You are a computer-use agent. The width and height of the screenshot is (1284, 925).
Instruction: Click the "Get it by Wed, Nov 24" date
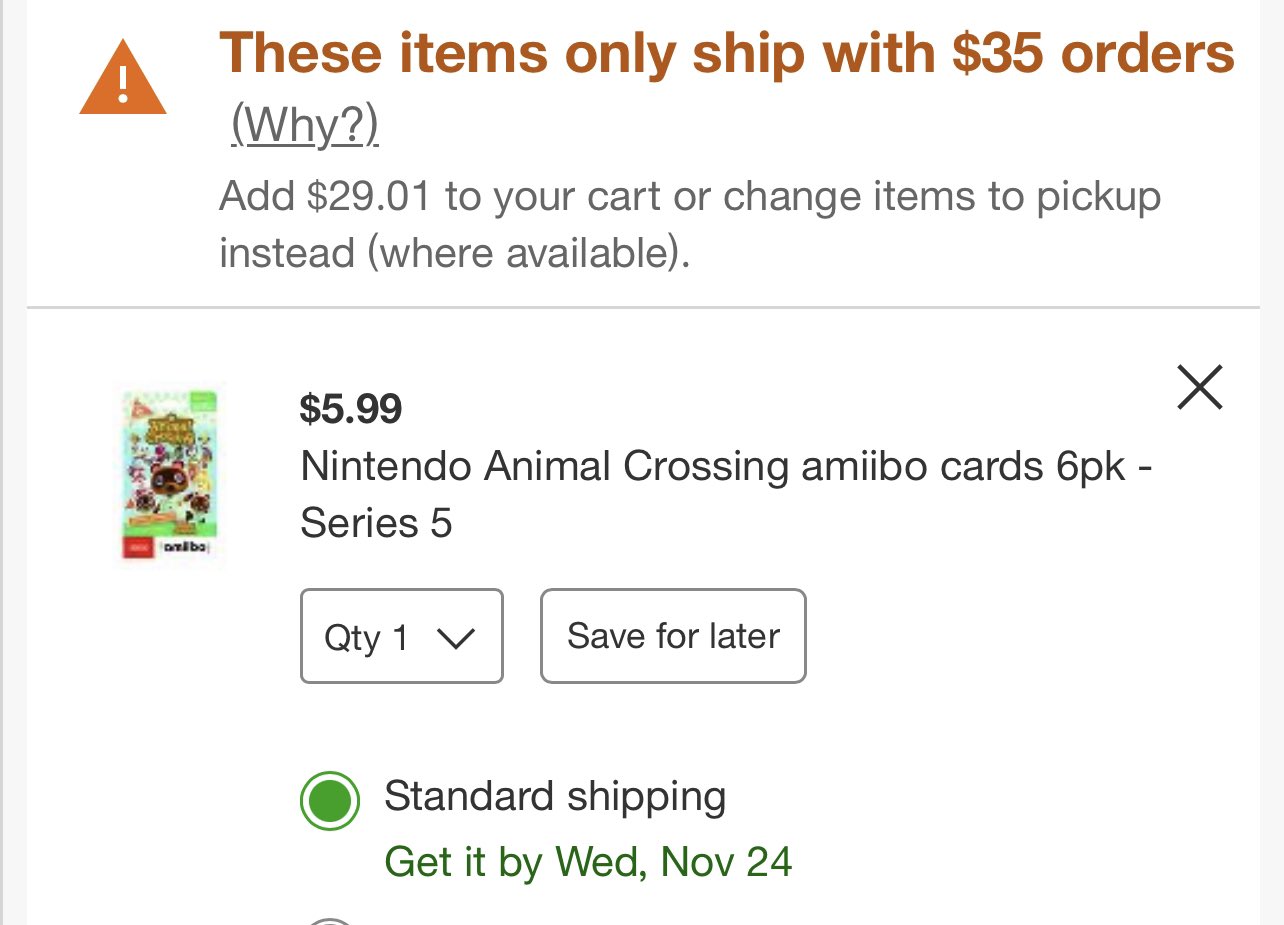(588, 862)
